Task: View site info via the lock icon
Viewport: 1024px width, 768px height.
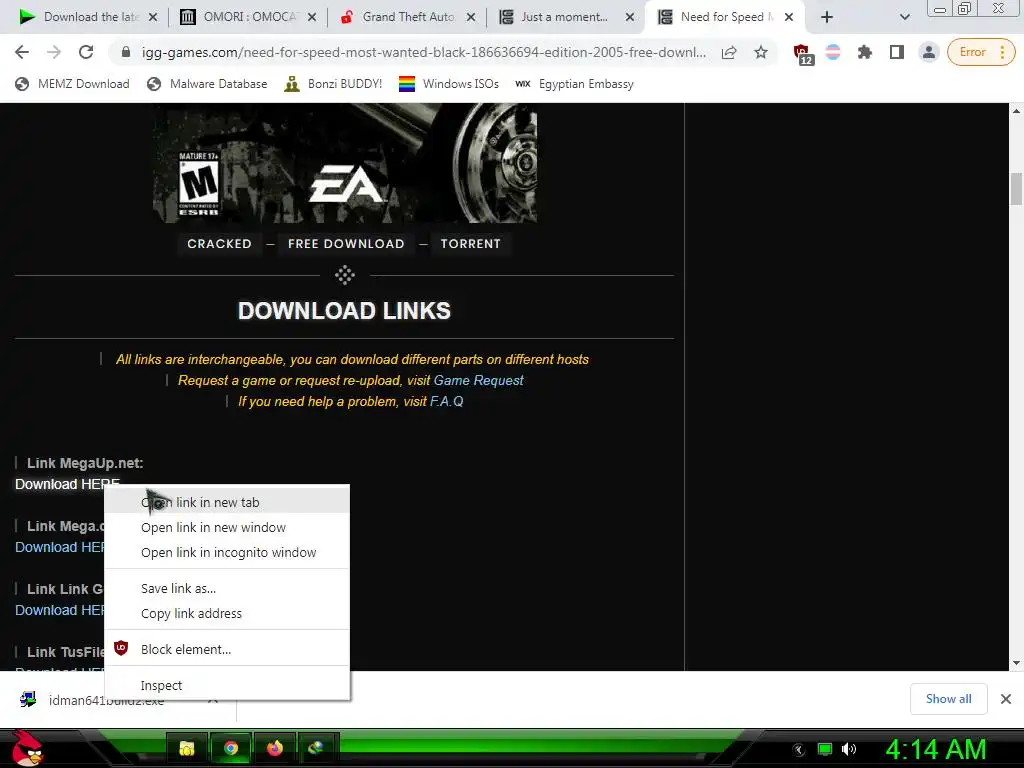Action: 126,52
